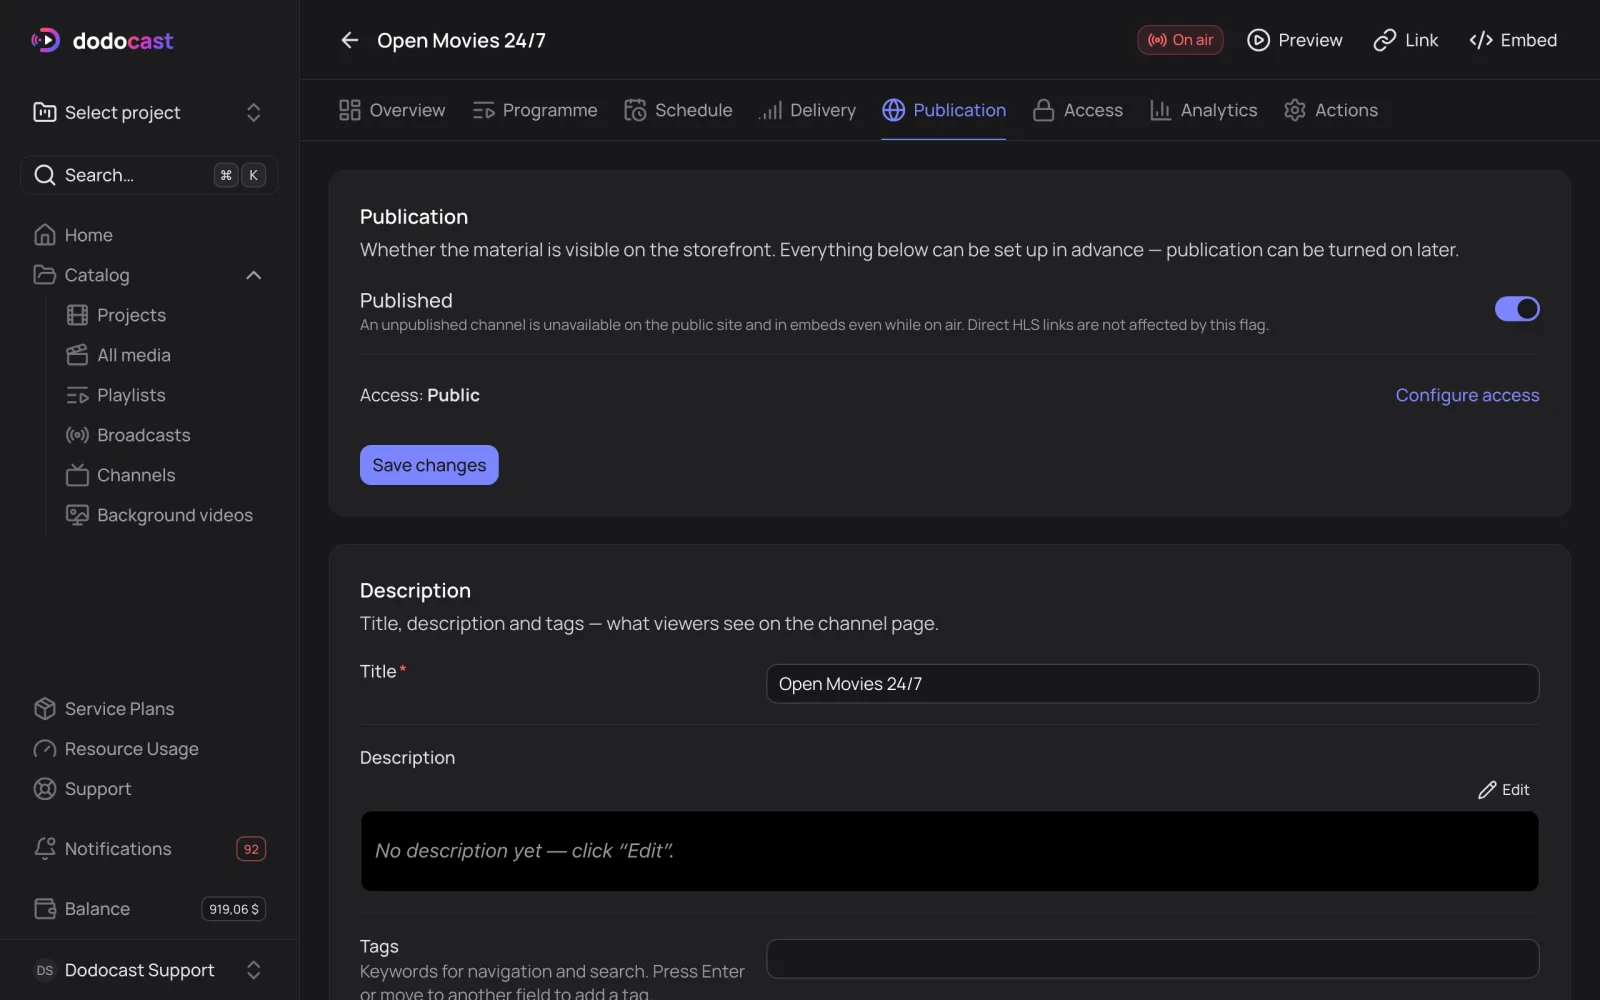
Task: Click the Title input field
Action: coord(1152,684)
